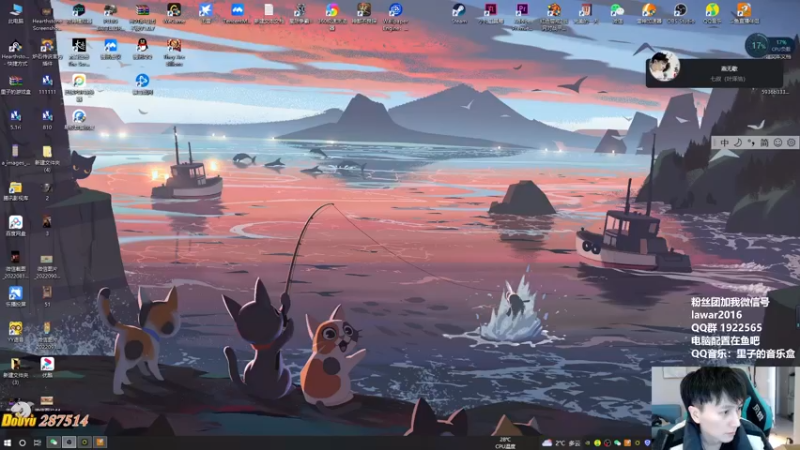Open the black calligraphy game icon

pos(79,52)
